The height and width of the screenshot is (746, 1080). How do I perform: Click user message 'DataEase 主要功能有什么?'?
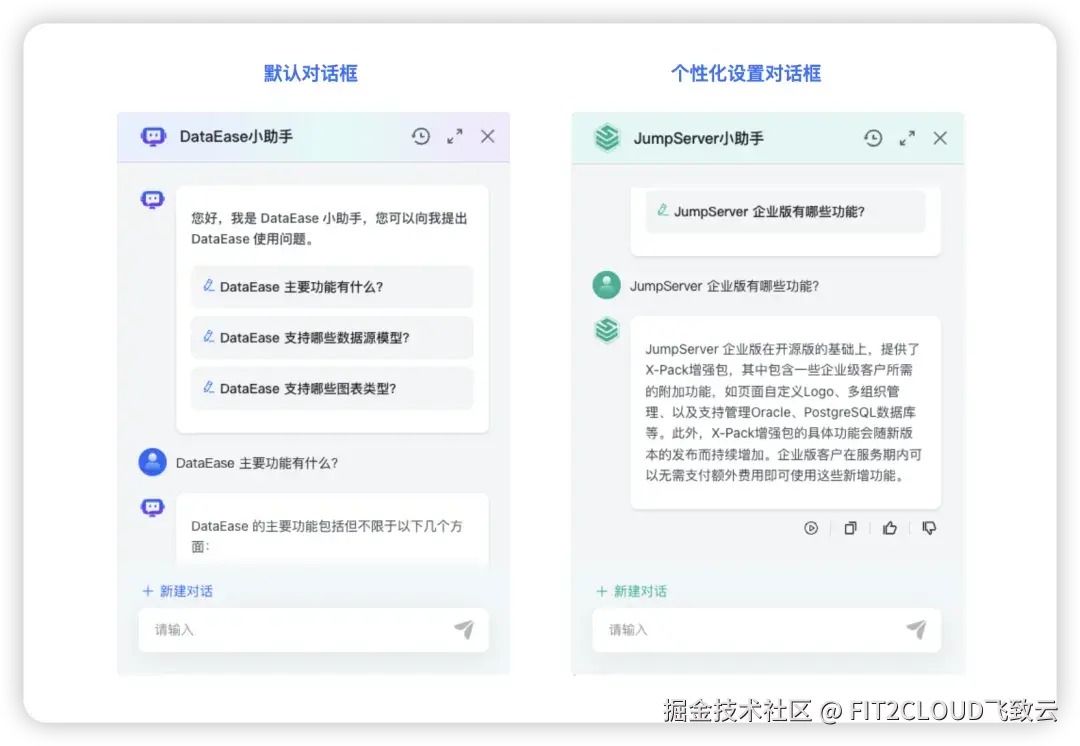(x=257, y=463)
